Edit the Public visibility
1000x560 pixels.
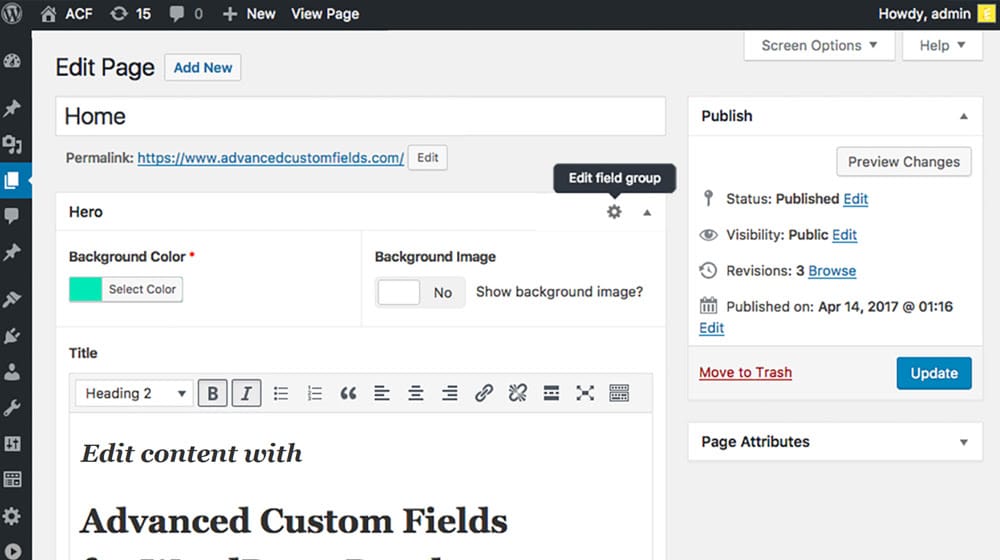pos(844,235)
